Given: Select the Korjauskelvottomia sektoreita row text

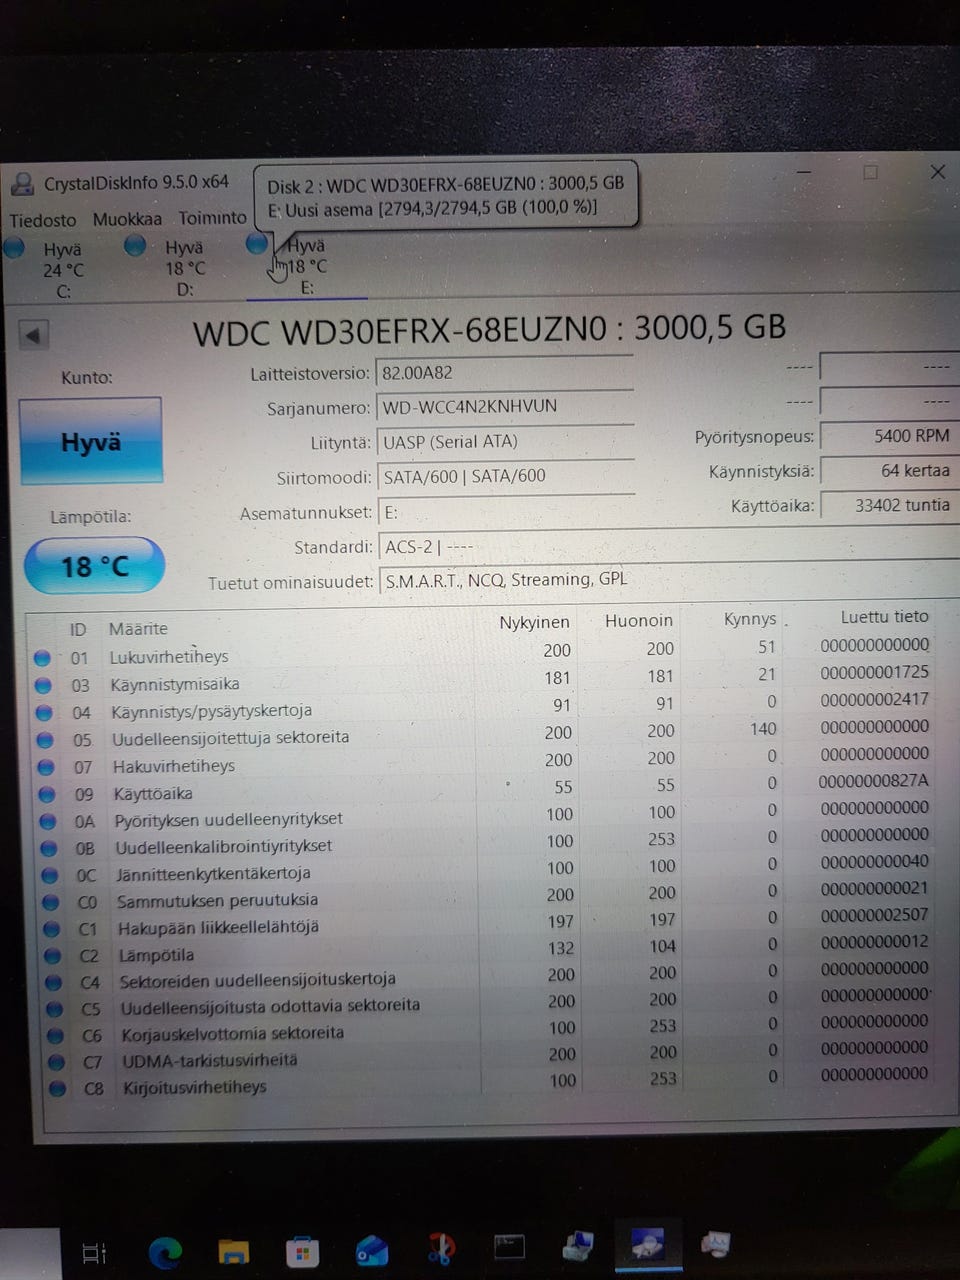Looking at the screenshot, I should tap(233, 1033).
